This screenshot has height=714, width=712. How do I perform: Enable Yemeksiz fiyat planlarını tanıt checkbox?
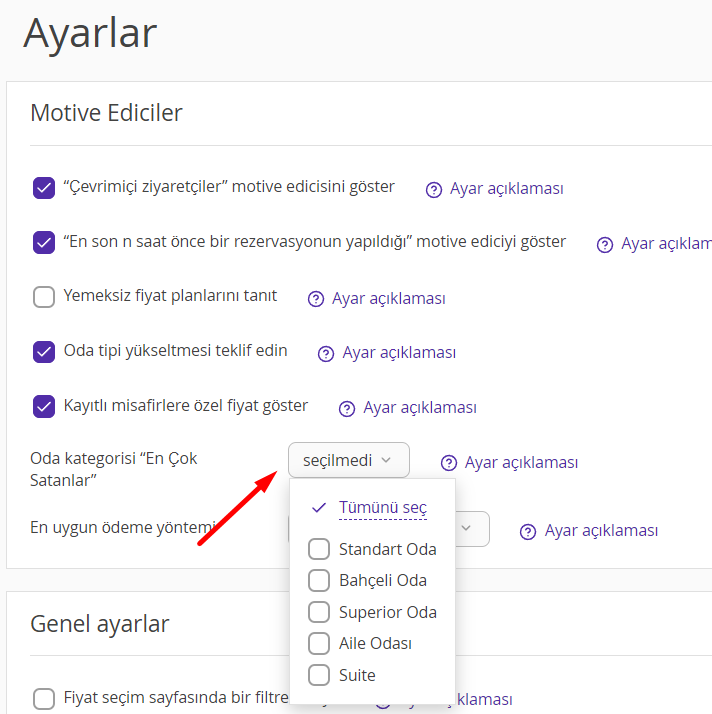(44, 297)
